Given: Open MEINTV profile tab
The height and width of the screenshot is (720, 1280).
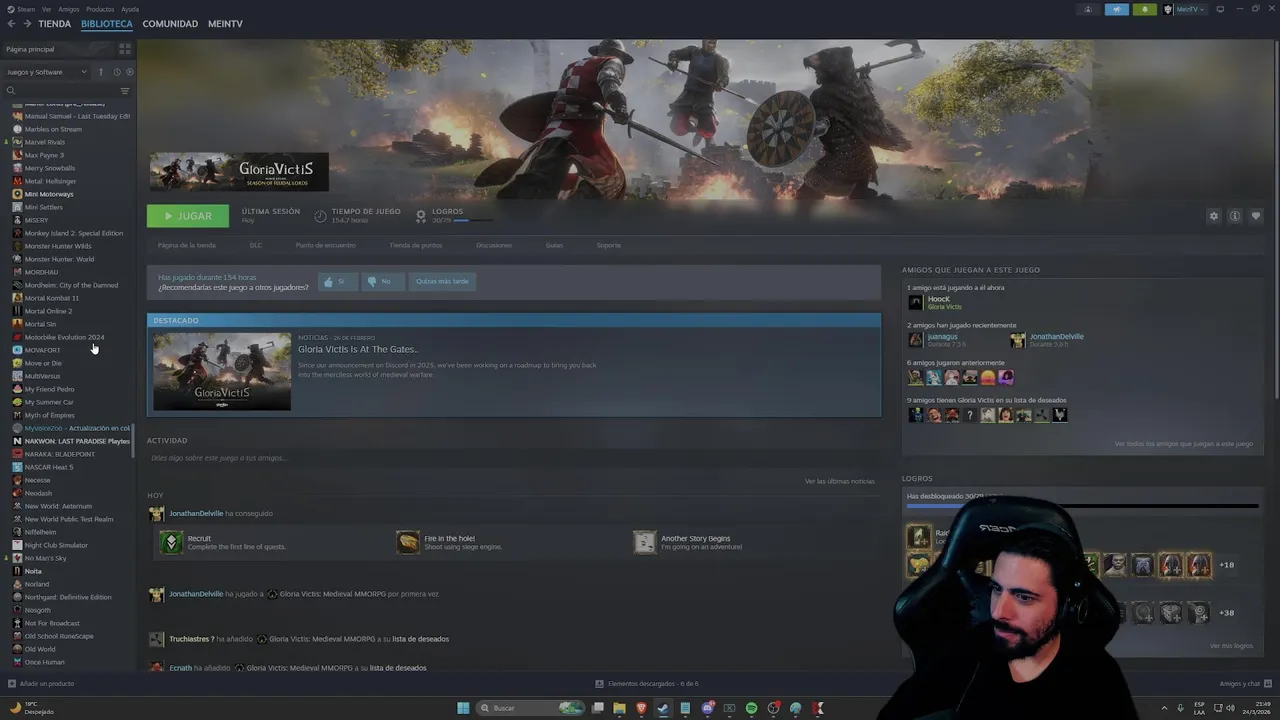Looking at the screenshot, I should pyautogui.click(x=225, y=24).
